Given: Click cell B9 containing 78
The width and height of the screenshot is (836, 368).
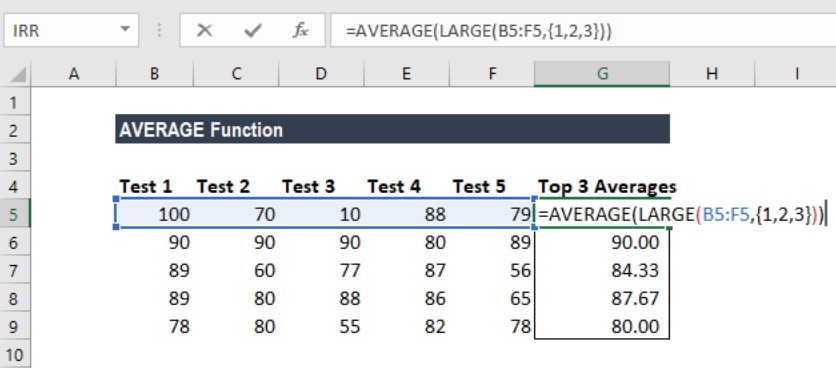Looking at the screenshot, I should (155, 326).
